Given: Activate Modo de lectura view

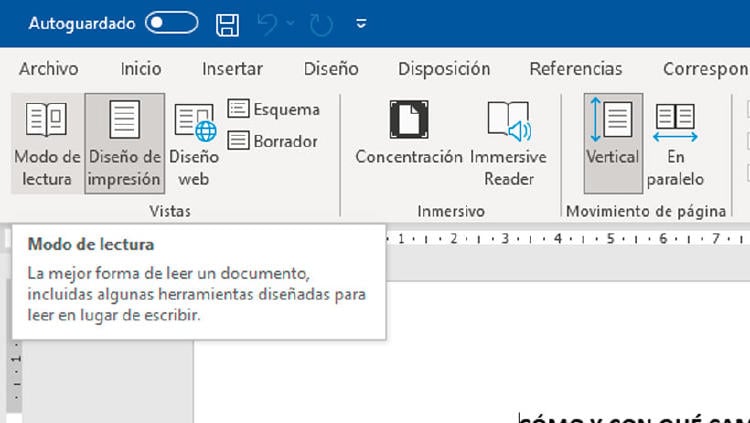Looking at the screenshot, I should [x=47, y=144].
